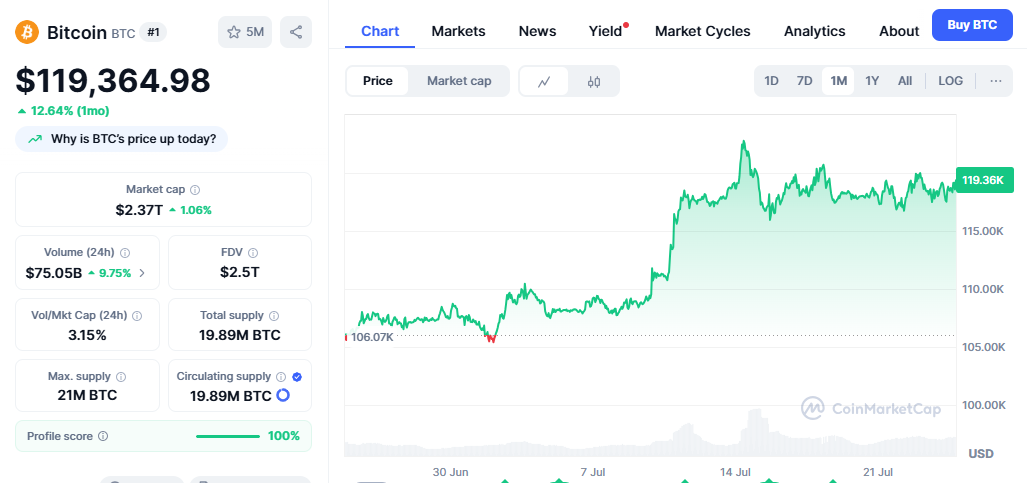
Task: Click the 30 Jun date axis label
Action: [450, 472]
